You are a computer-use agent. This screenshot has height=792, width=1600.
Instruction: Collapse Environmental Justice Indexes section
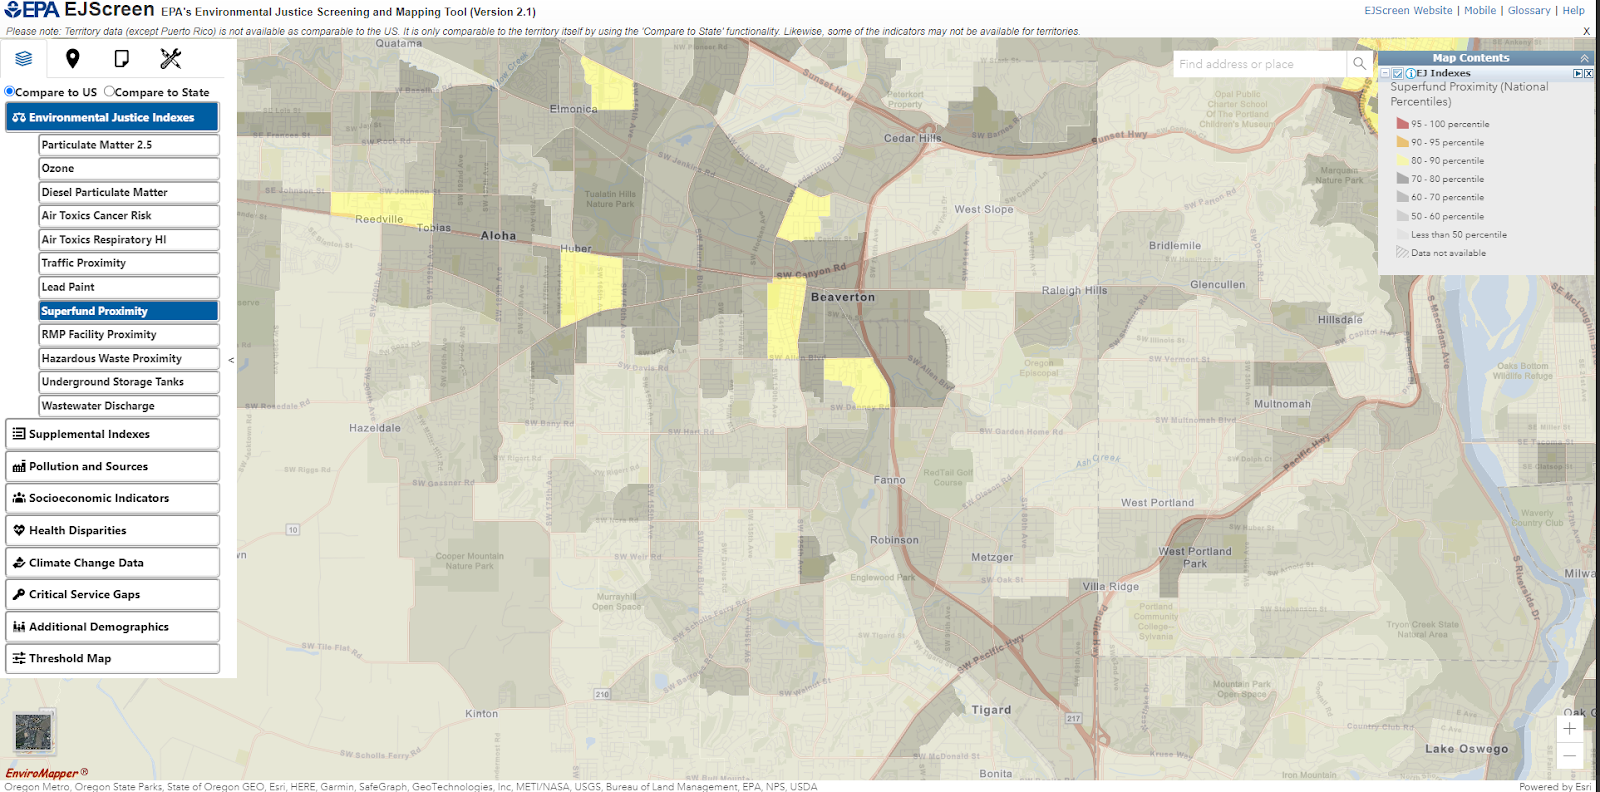point(112,117)
